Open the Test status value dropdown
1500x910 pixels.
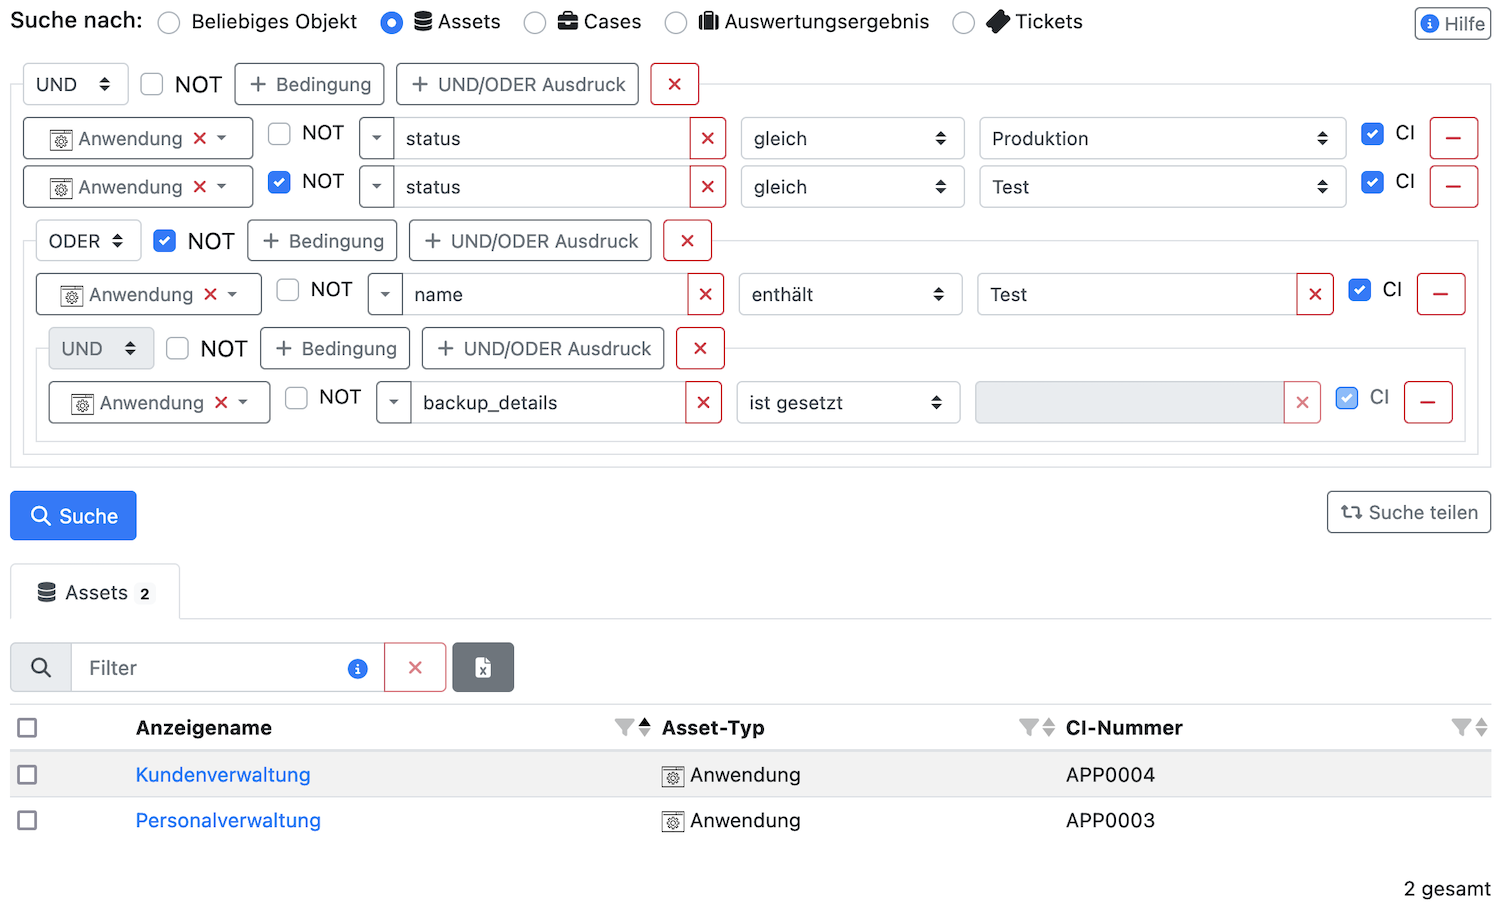pos(1162,187)
